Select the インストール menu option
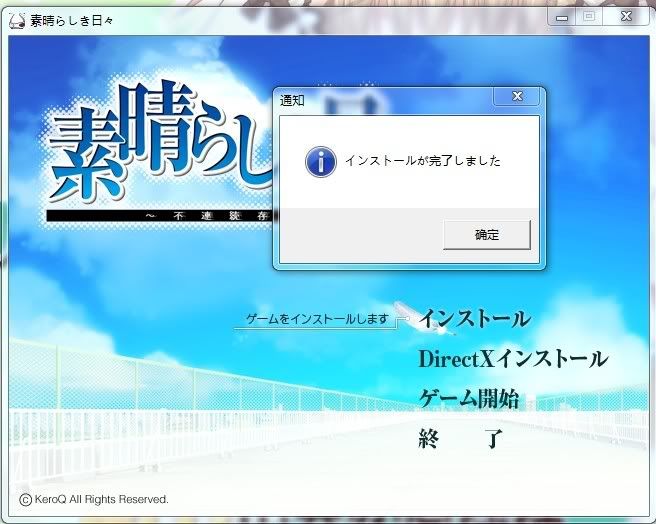The image size is (656, 524). (475, 319)
